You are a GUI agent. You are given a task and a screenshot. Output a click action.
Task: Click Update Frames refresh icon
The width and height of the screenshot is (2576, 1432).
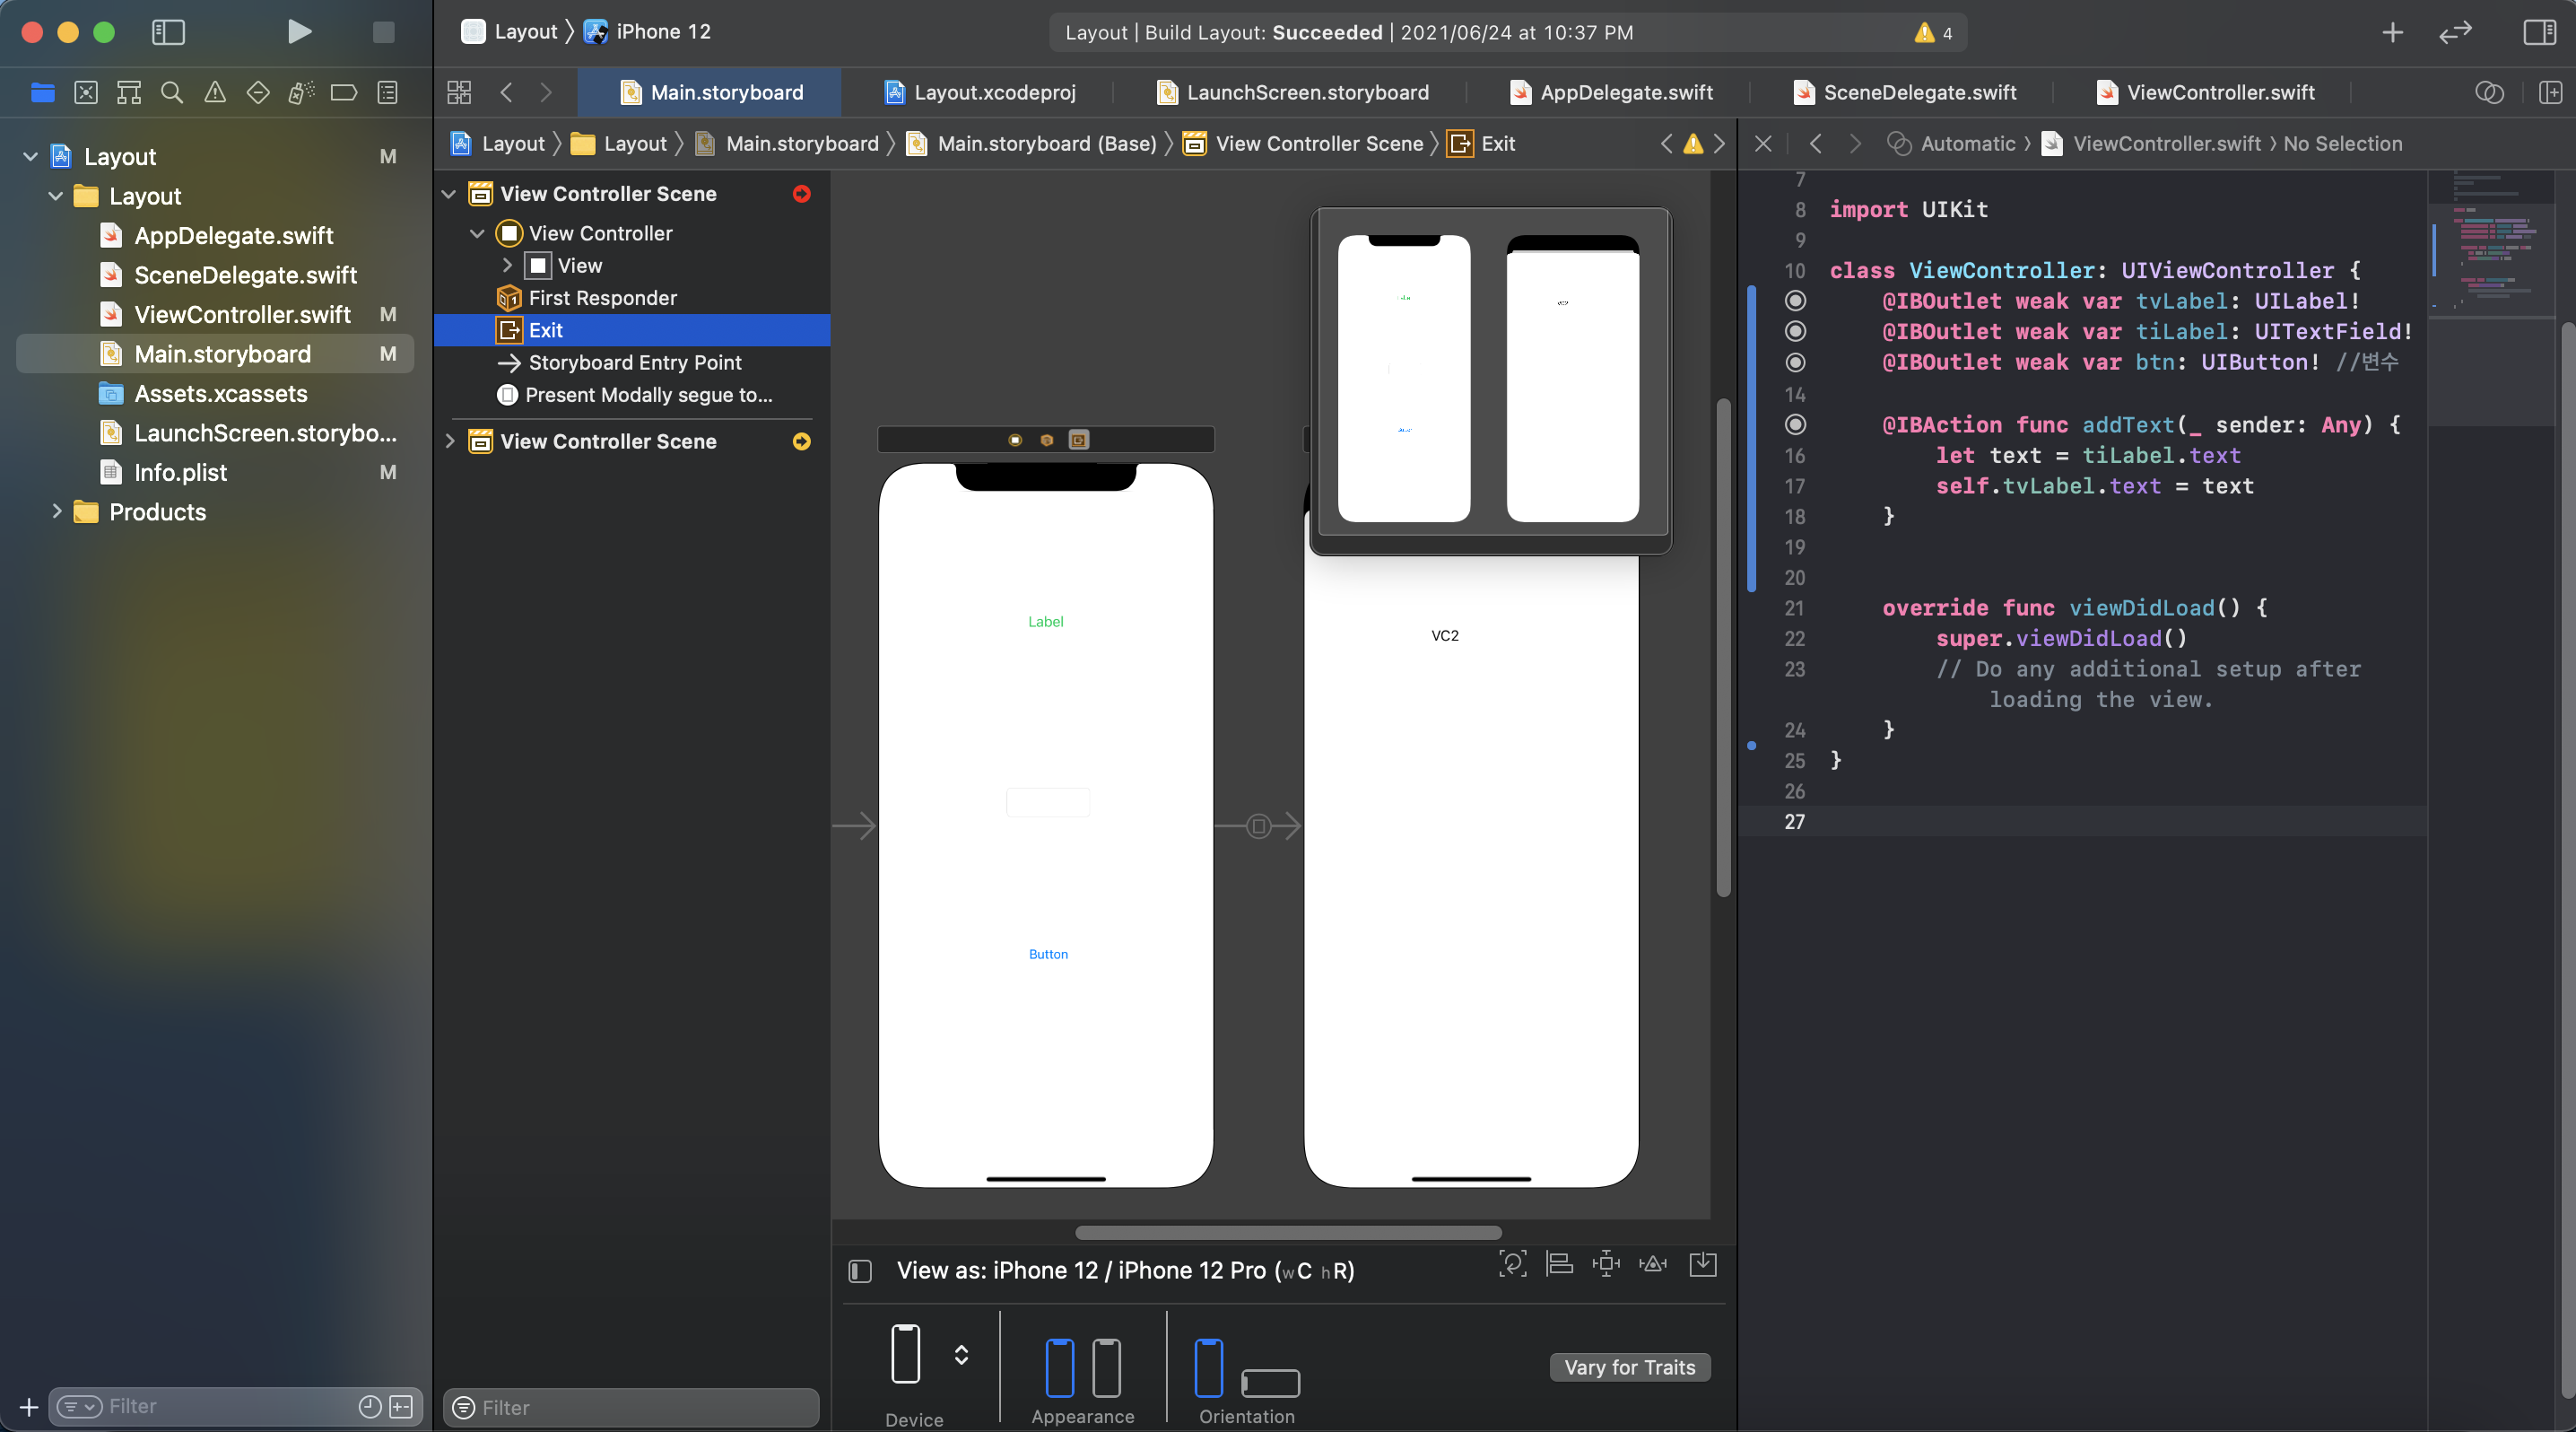click(1512, 1264)
